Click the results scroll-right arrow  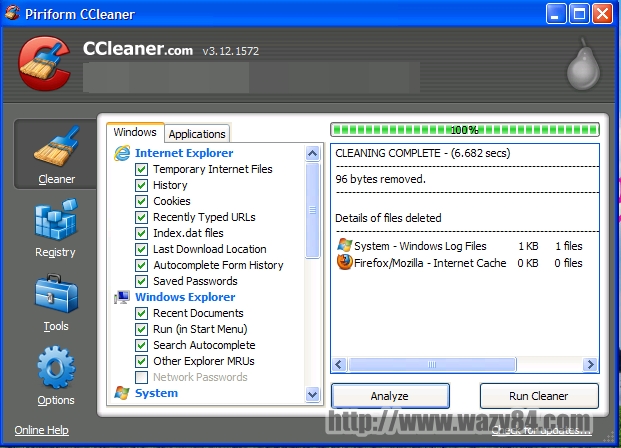591,364
